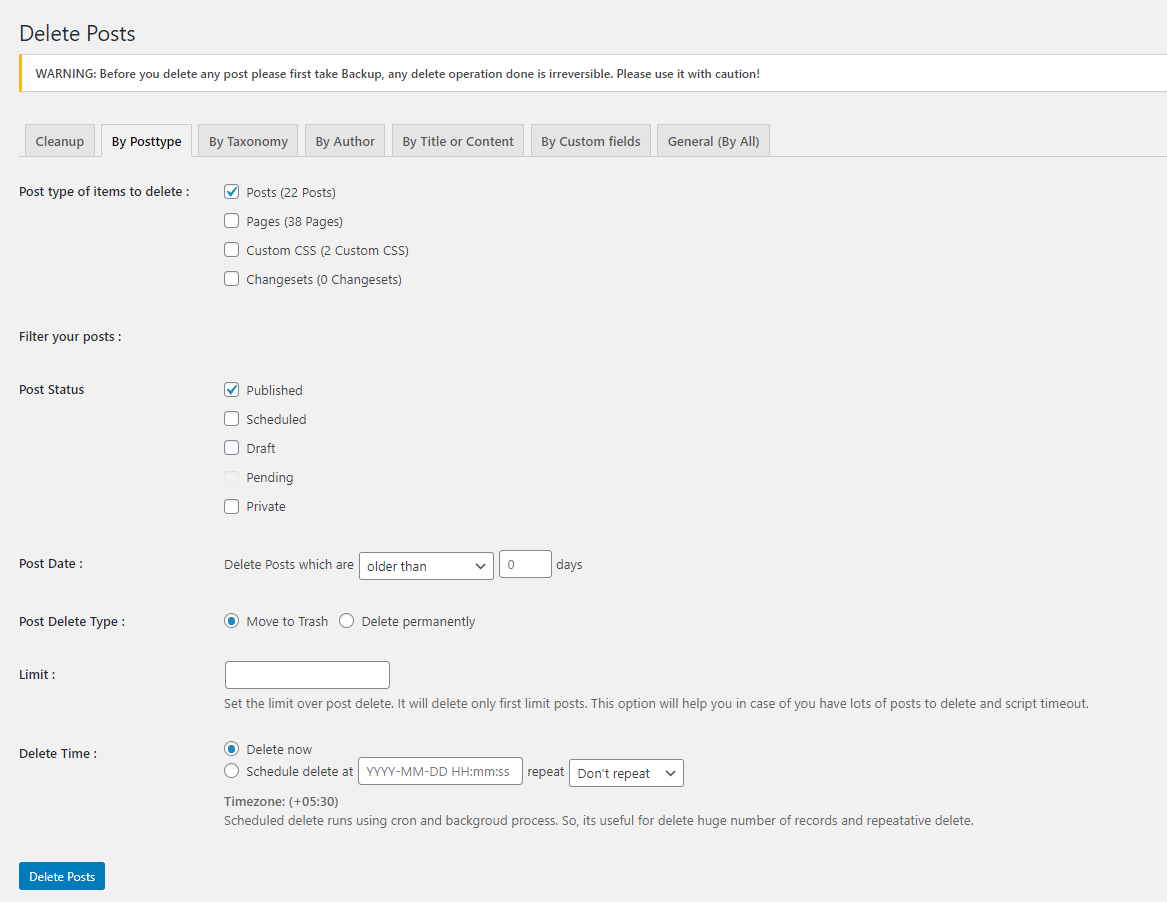The height and width of the screenshot is (902, 1167).
Task: Open the 'Don't repeat' dropdown
Action: coord(626,773)
